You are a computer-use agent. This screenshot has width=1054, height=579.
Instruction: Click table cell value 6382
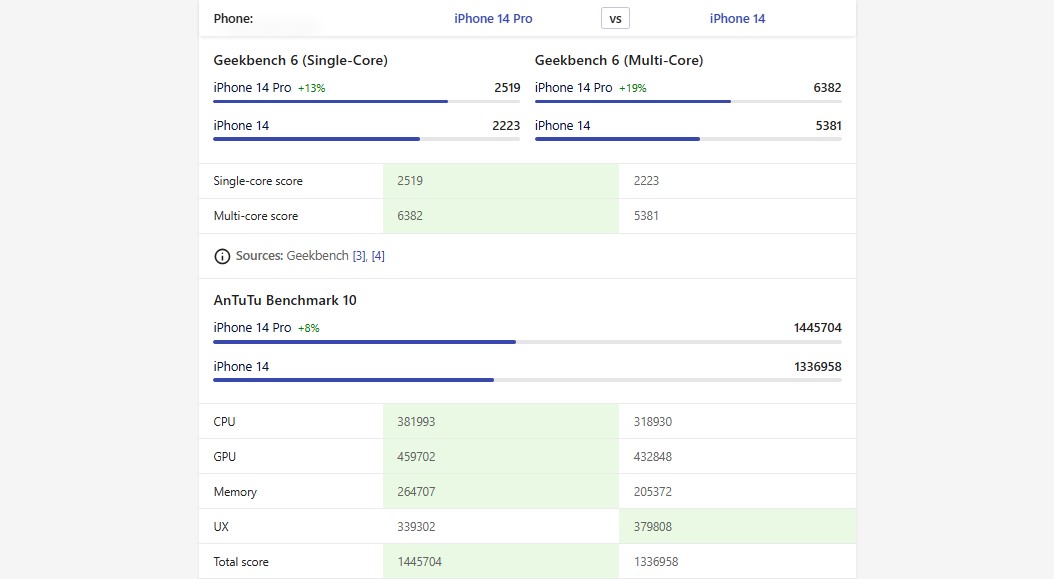click(x=410, y=216)
